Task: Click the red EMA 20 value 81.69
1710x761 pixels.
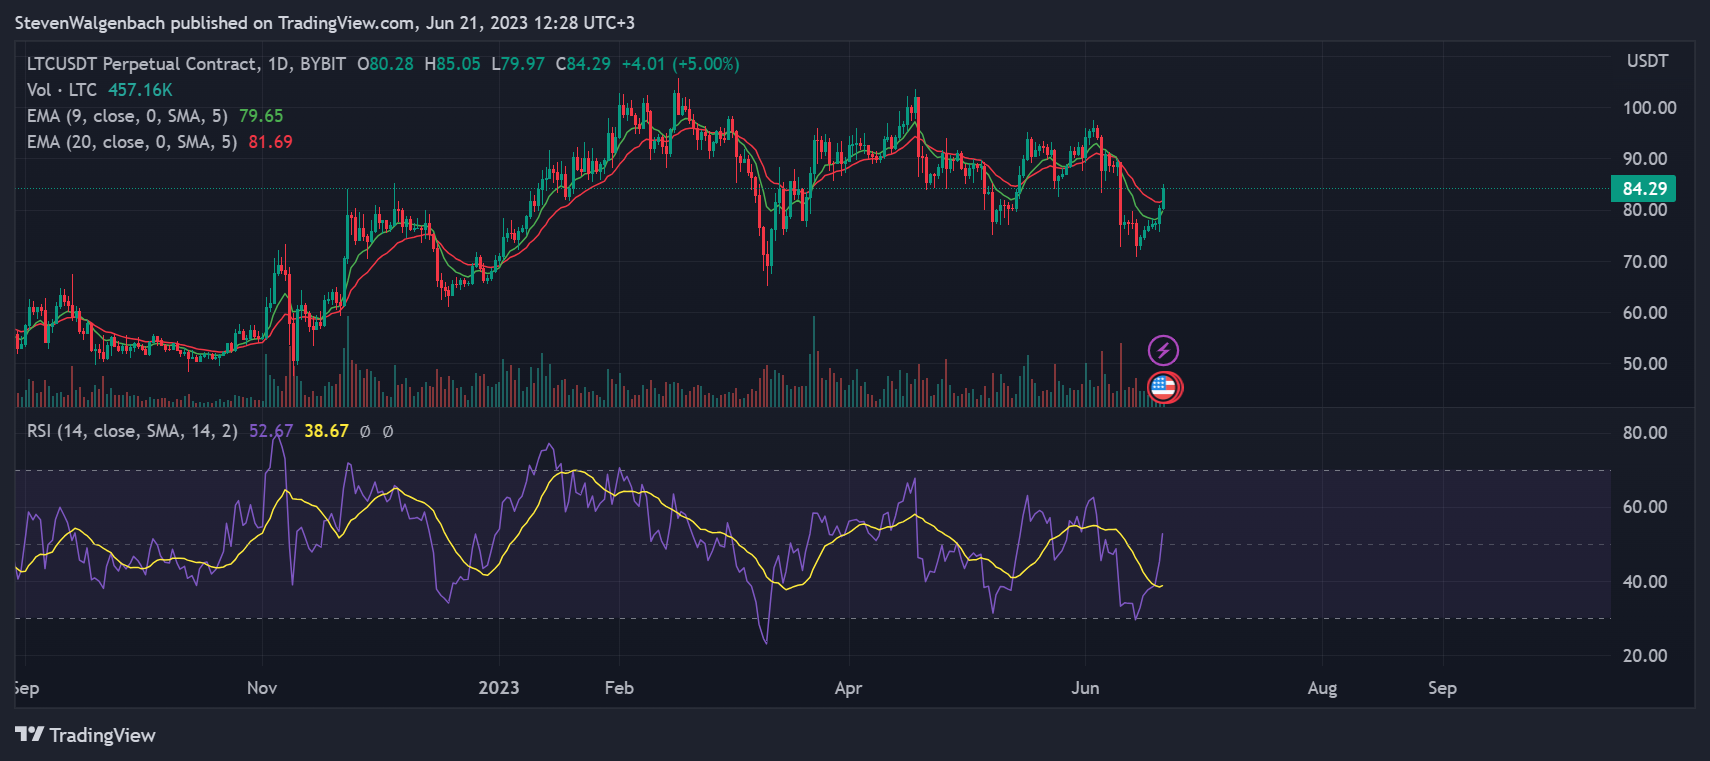Action: (x=270, y=142)
